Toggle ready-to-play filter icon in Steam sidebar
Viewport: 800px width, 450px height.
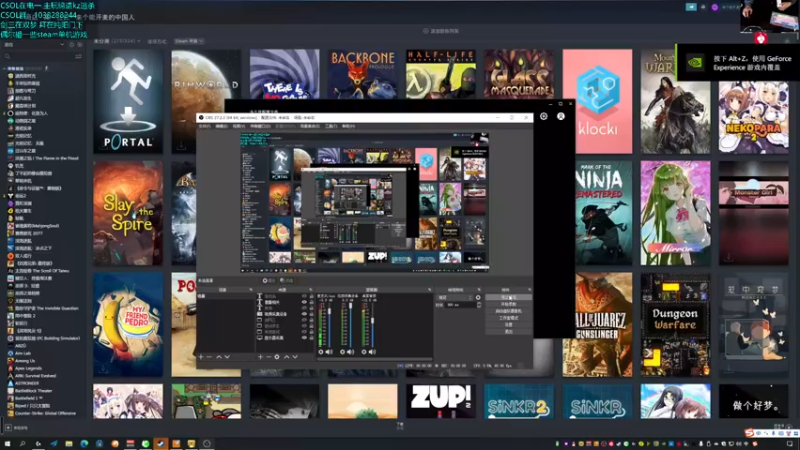80,44
